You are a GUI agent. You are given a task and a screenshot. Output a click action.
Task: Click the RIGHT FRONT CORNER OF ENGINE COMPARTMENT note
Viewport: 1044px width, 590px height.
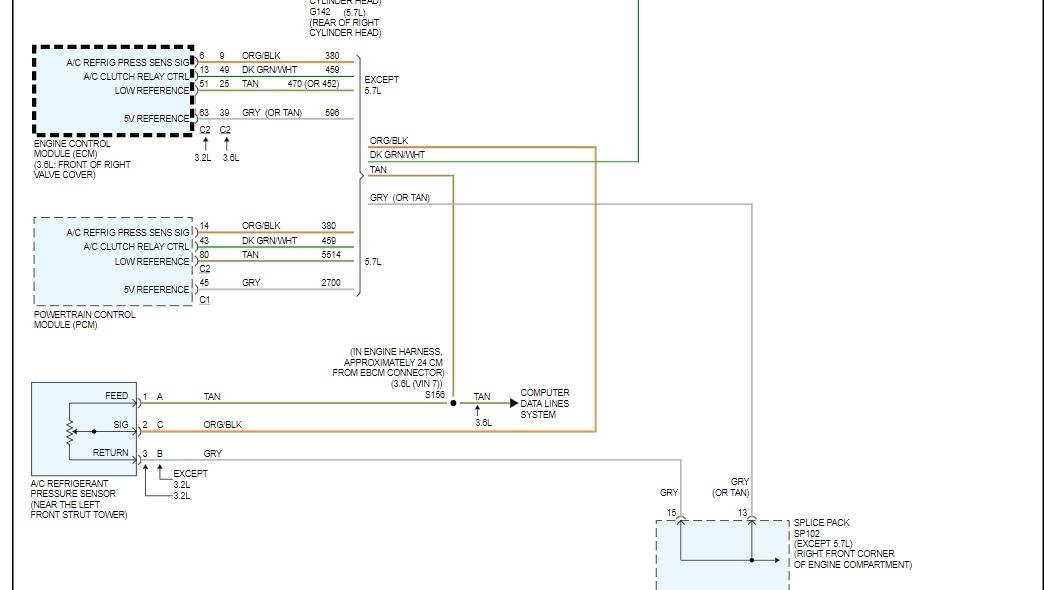[853, 559]
